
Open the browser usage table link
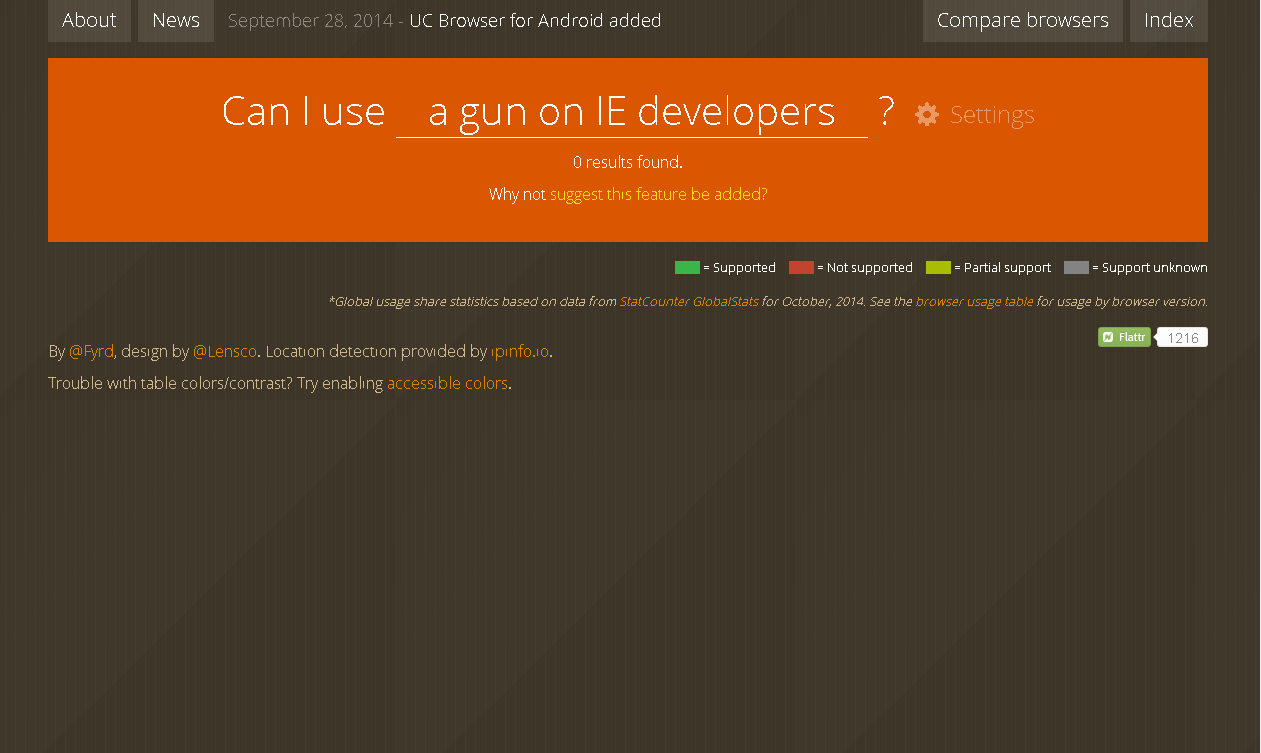974,301
